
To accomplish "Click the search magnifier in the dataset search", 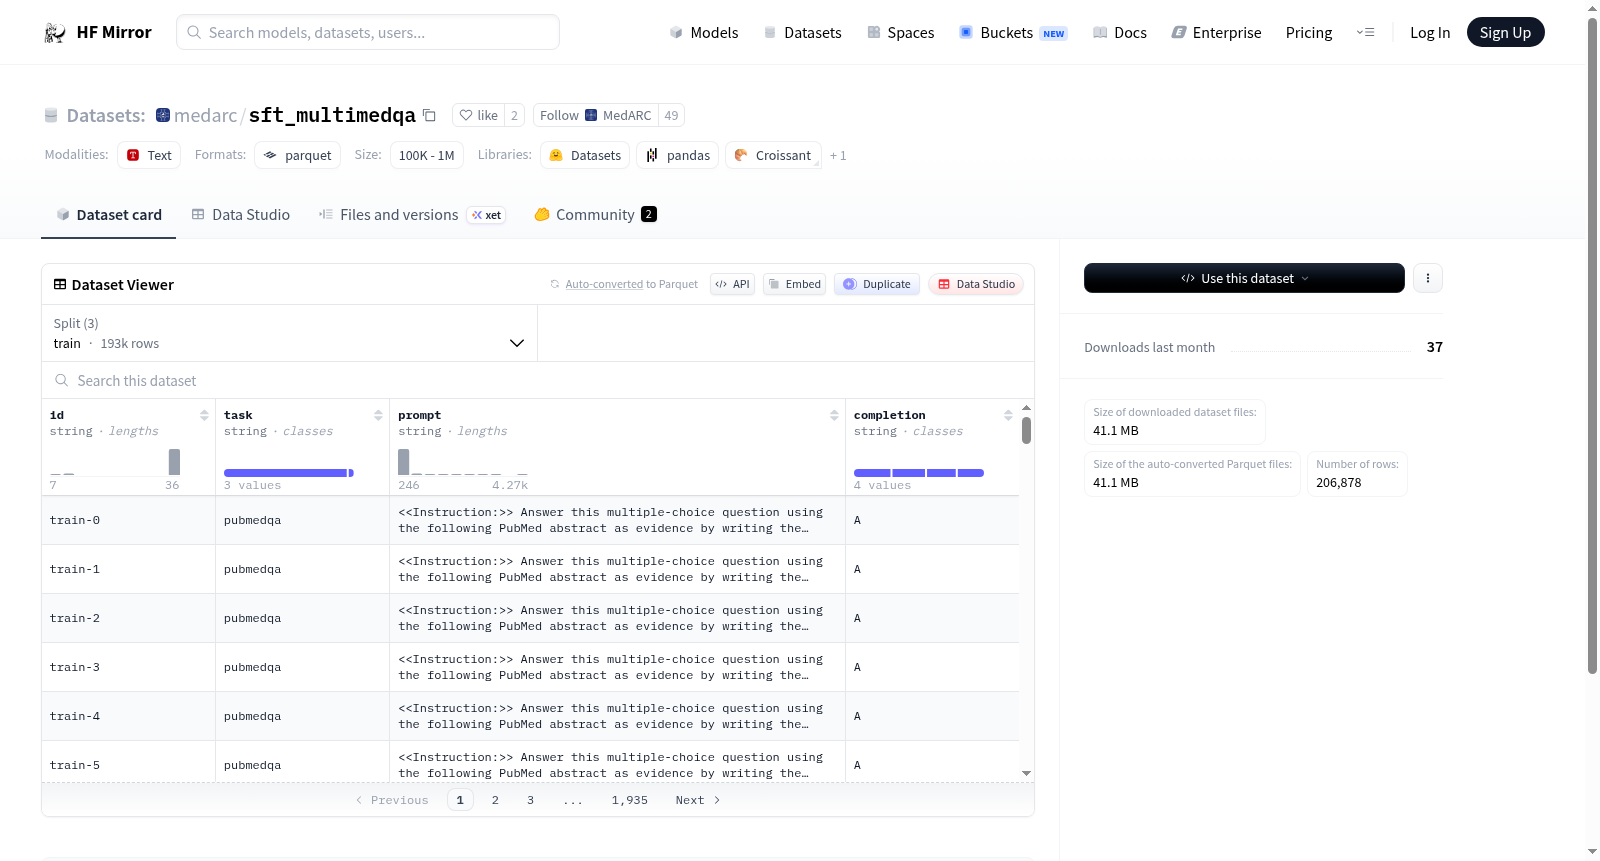I will click(x=62, y=381).
